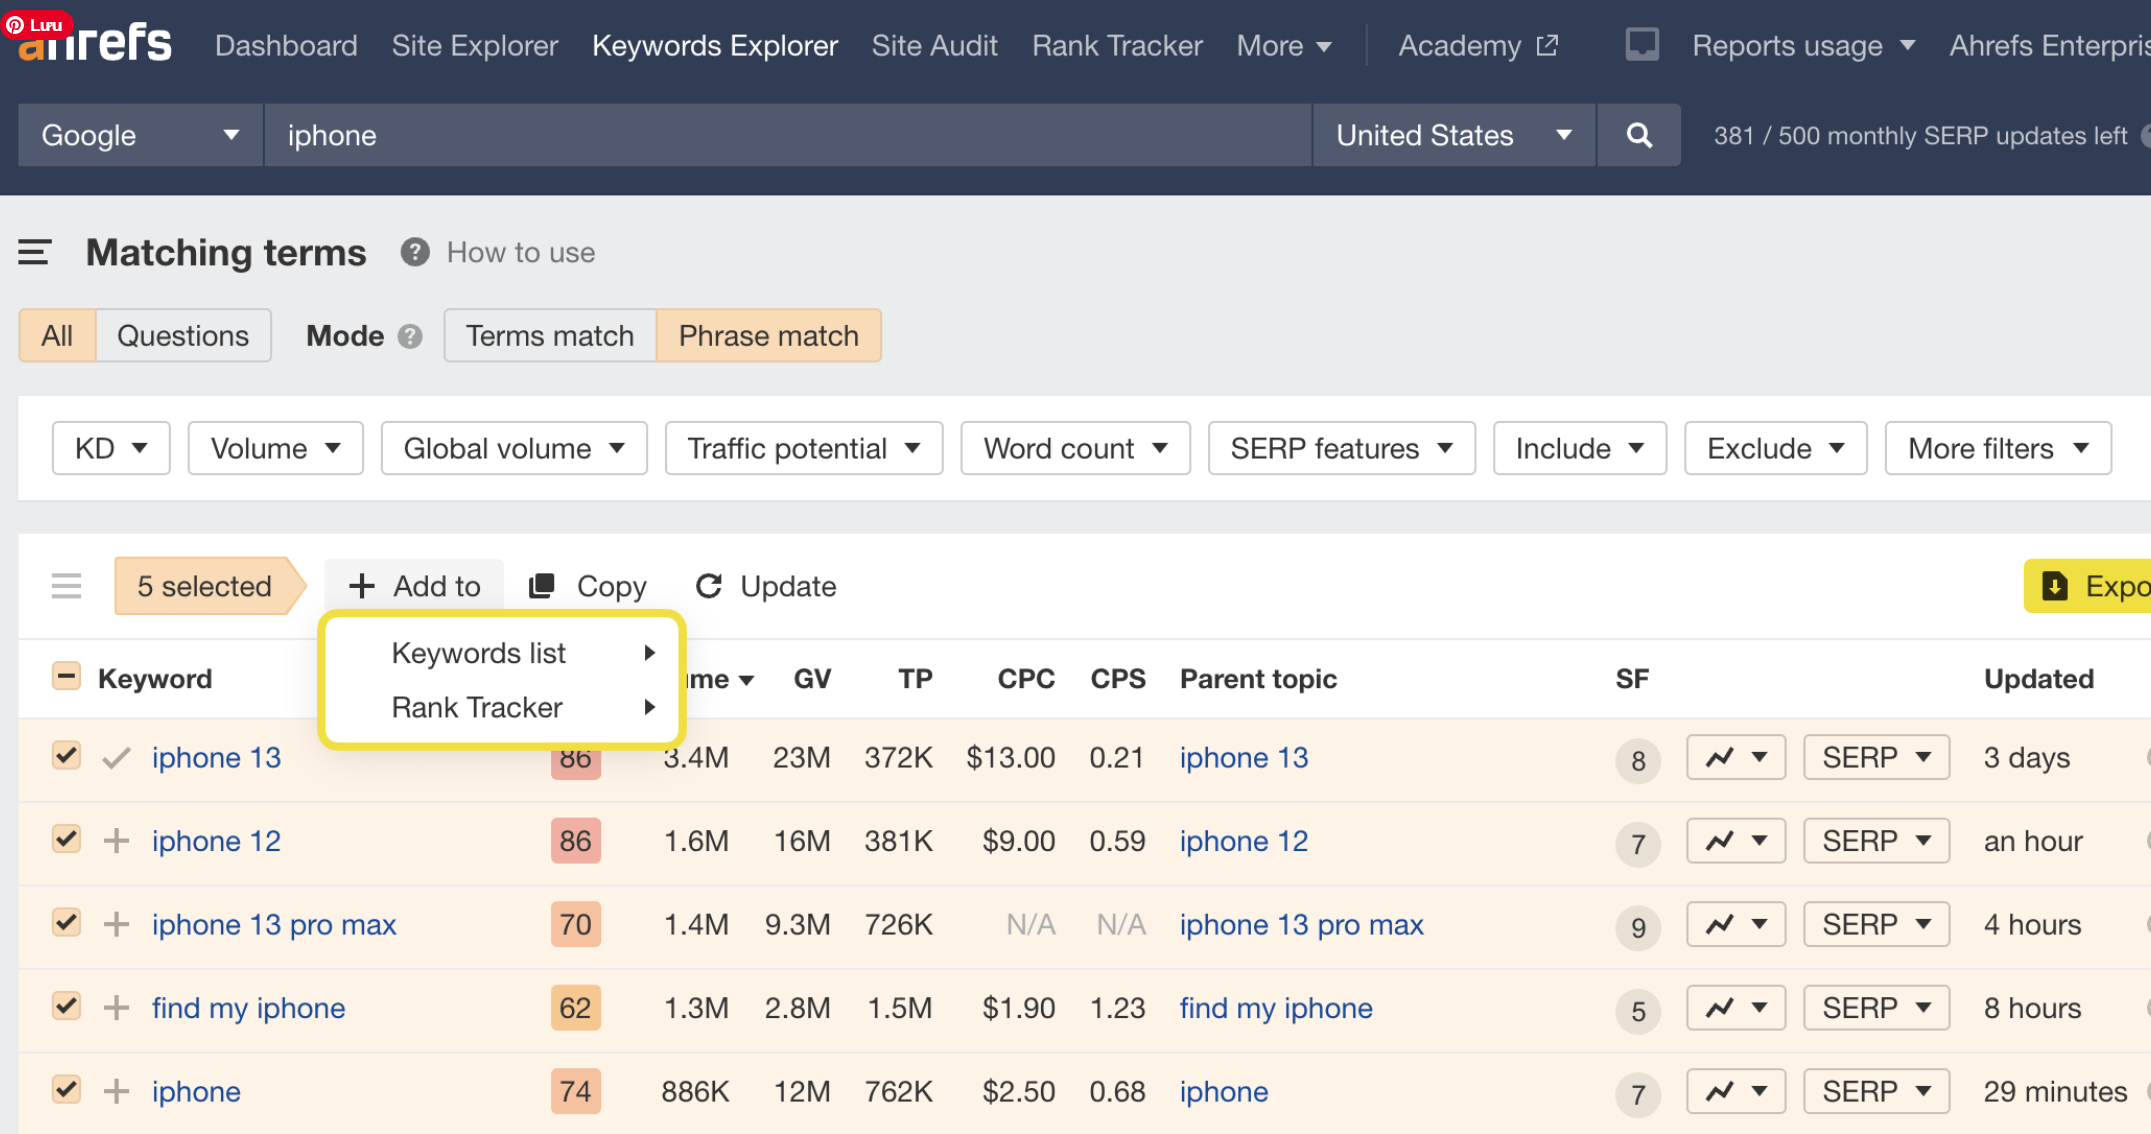Switch to the Terms match mode

point(549,336)
